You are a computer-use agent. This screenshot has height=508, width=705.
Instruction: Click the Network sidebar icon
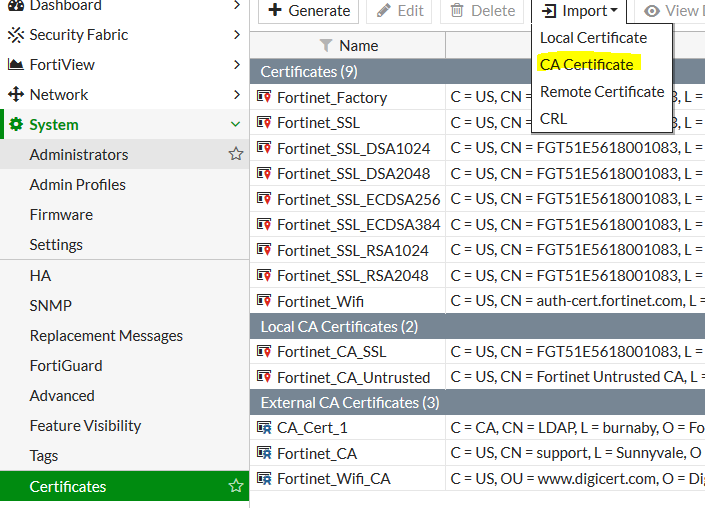[x=15, y=95]
